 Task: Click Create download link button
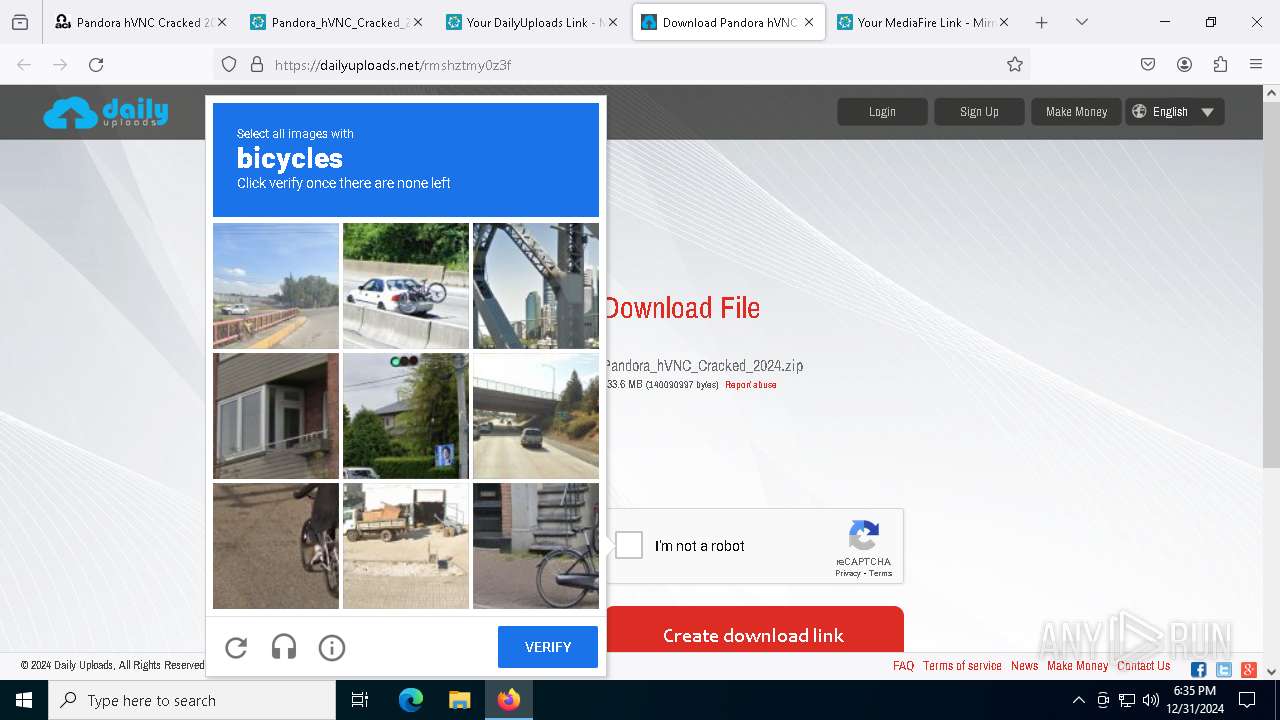point(753,635)
